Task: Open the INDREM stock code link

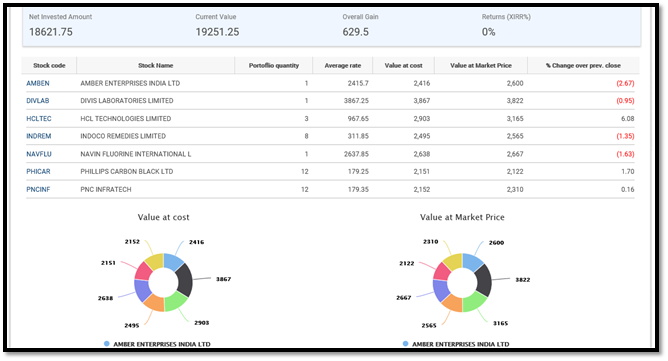Action: click(x=39, y=136)
